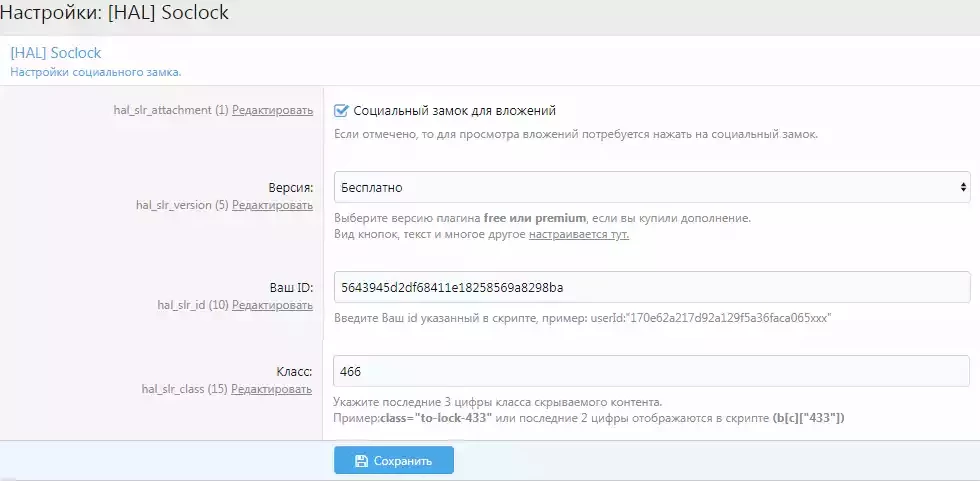980x481 pixels.
Task: Click the Настройки: [HAL] Soclock page title
Action: (114, 12)
